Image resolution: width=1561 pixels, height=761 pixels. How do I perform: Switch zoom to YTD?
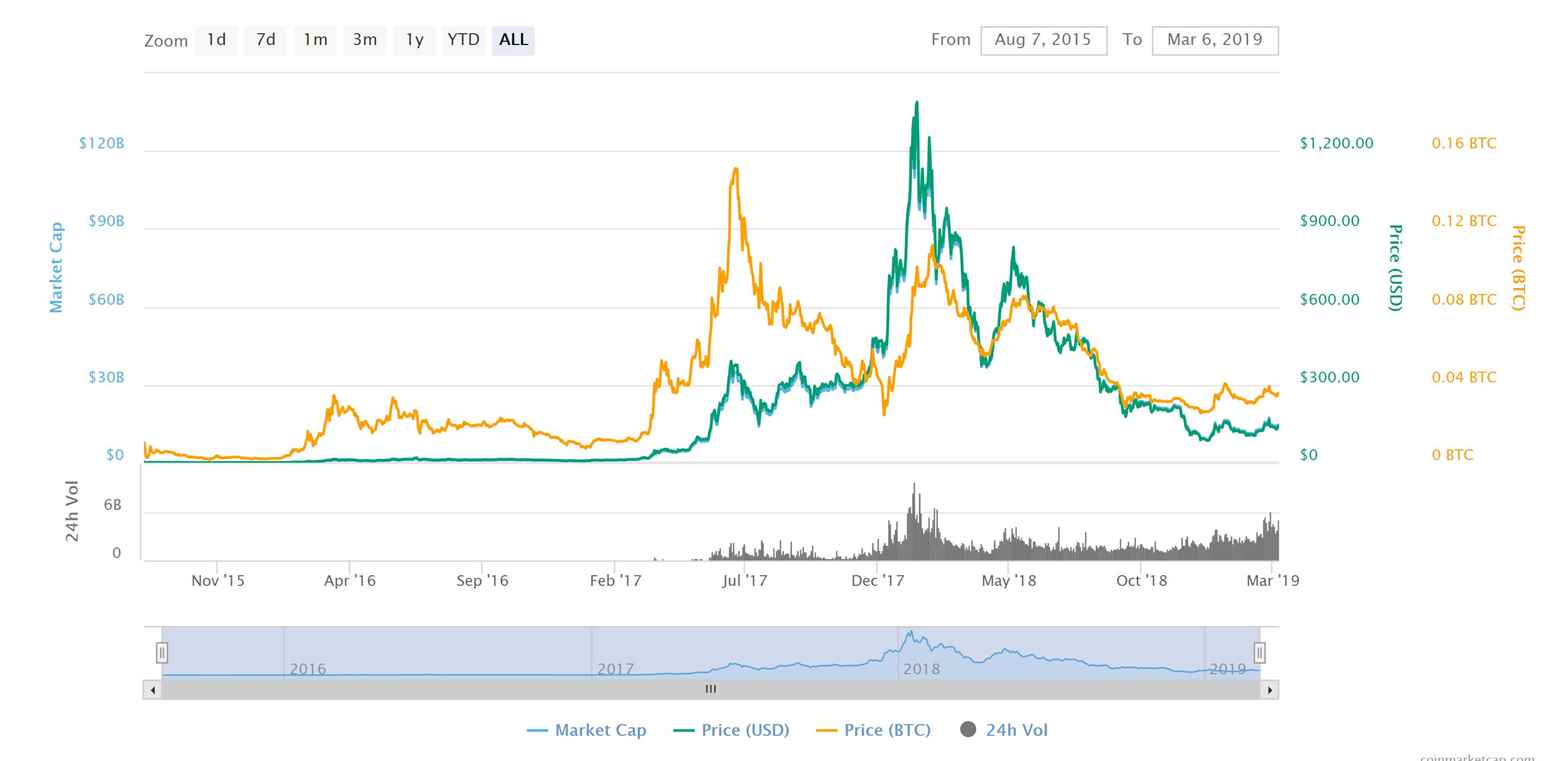(463, 40)
